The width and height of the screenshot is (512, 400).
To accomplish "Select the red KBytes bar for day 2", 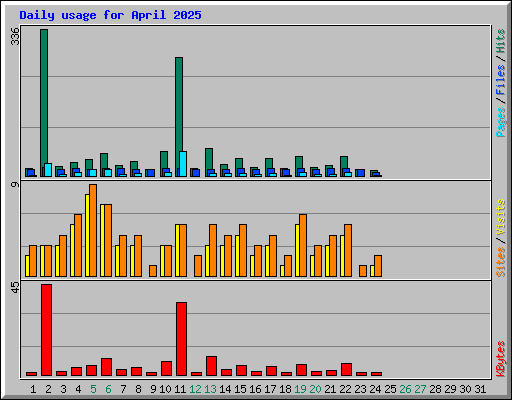I will 47,330.
